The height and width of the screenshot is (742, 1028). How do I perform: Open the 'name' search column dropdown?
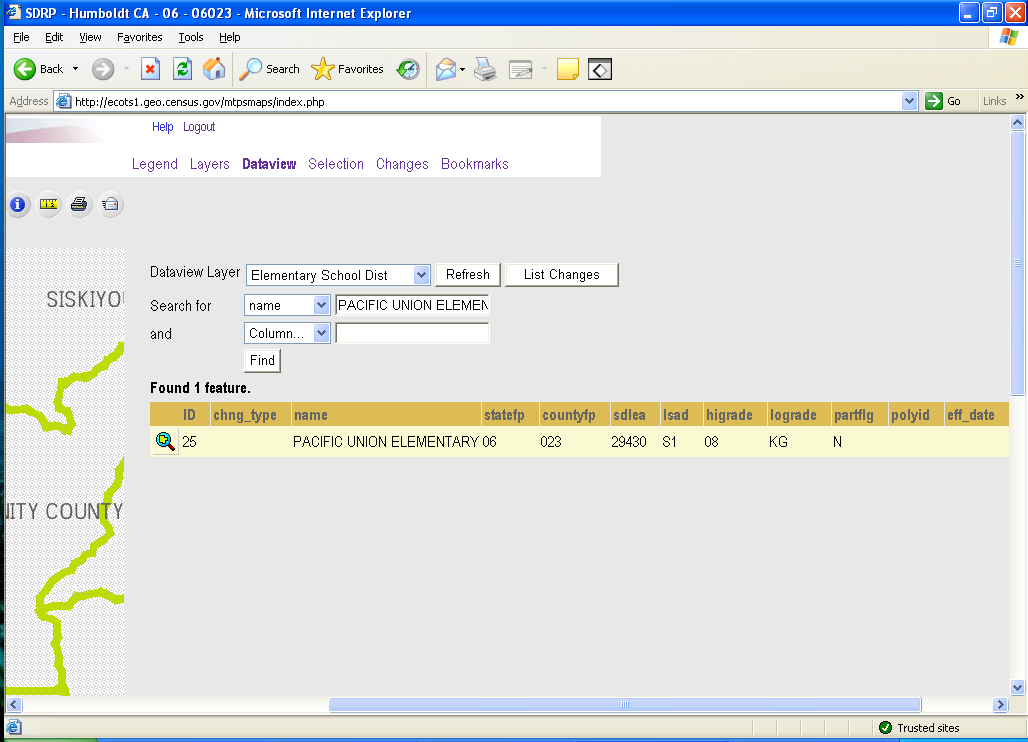coord(321,305)
